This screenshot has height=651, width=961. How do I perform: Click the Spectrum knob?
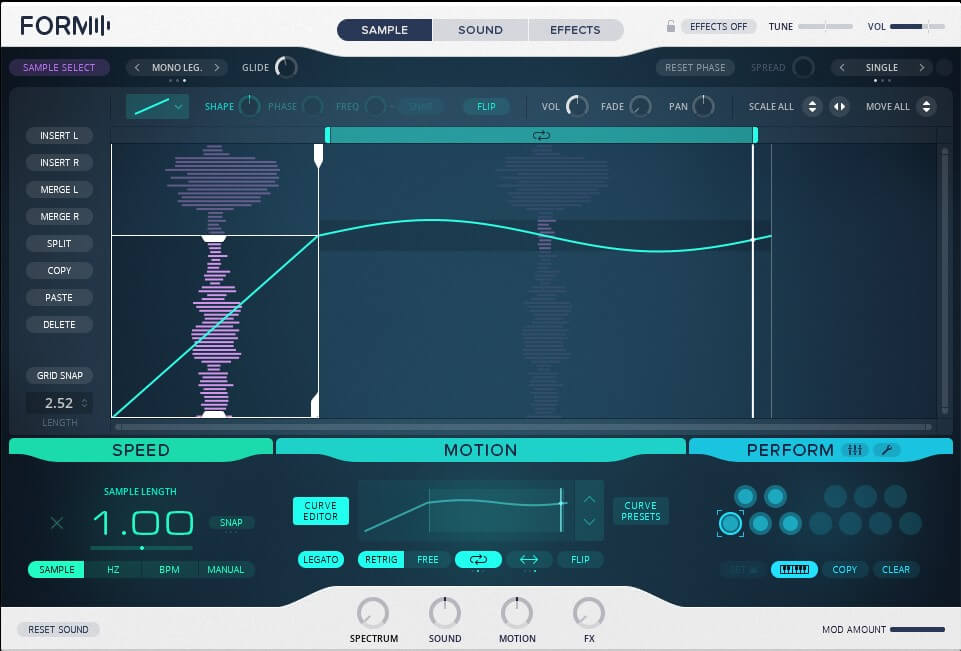point(373,612)
